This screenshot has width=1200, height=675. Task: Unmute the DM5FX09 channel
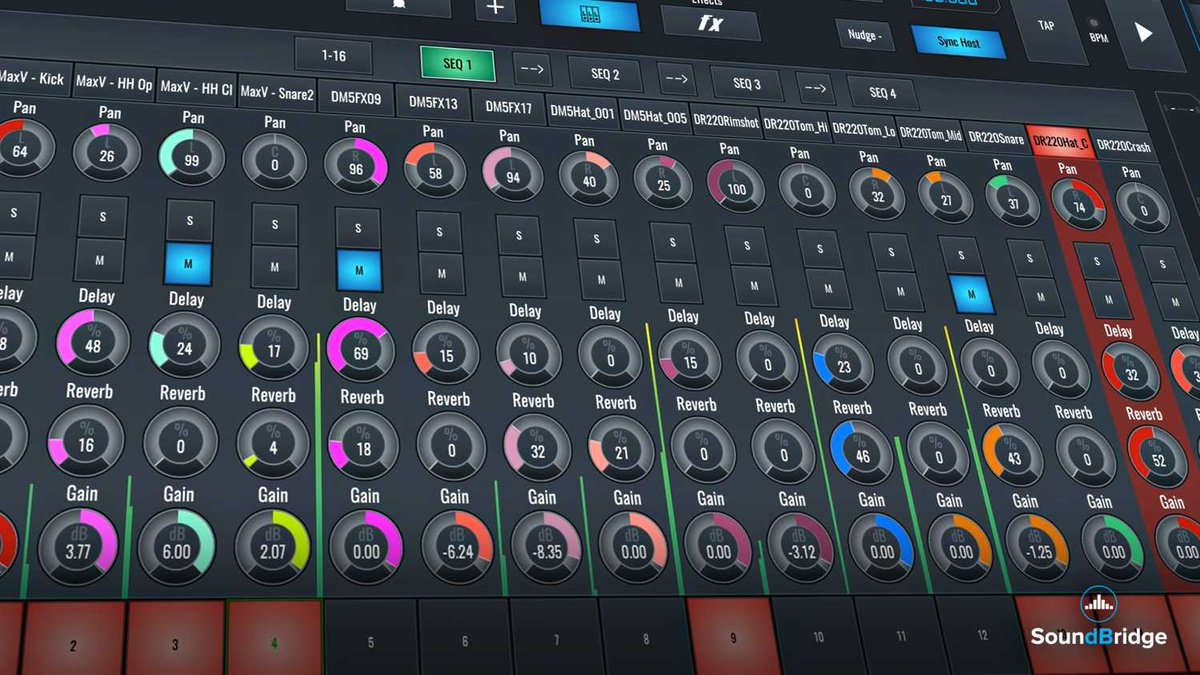[x=358, y=271]
